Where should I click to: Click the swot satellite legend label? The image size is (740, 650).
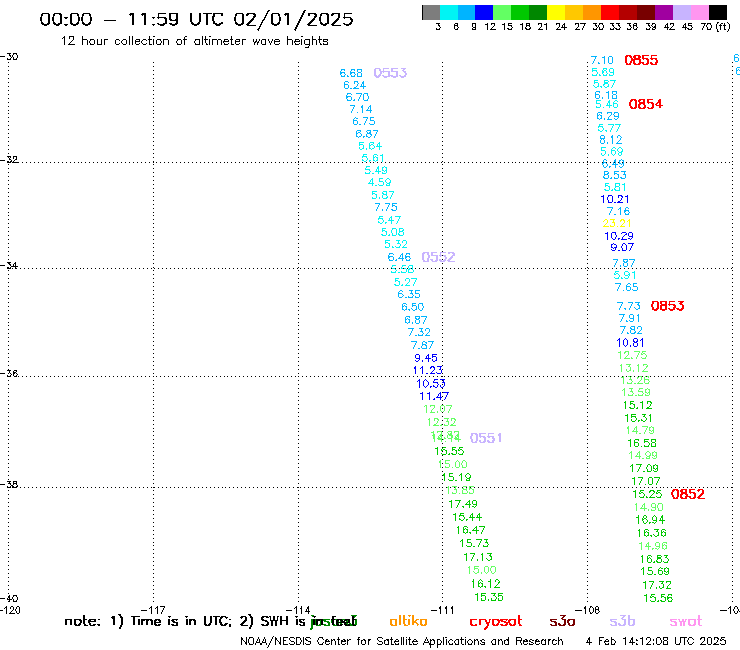(x=686, y=622)
